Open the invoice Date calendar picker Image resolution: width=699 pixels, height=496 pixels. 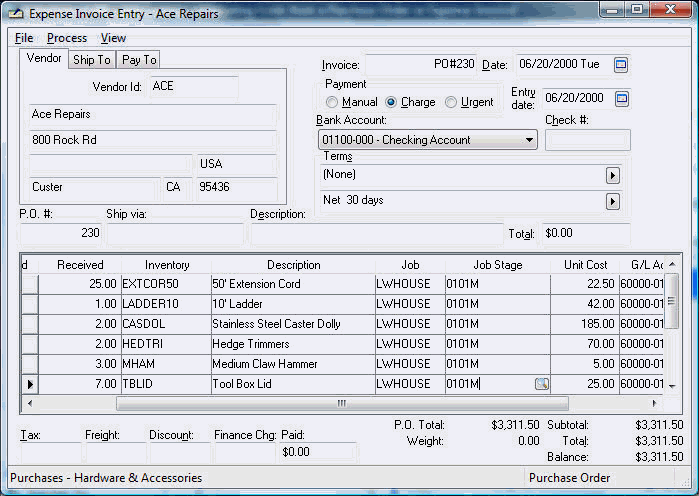pyautogui.click(x=621, y=65)
